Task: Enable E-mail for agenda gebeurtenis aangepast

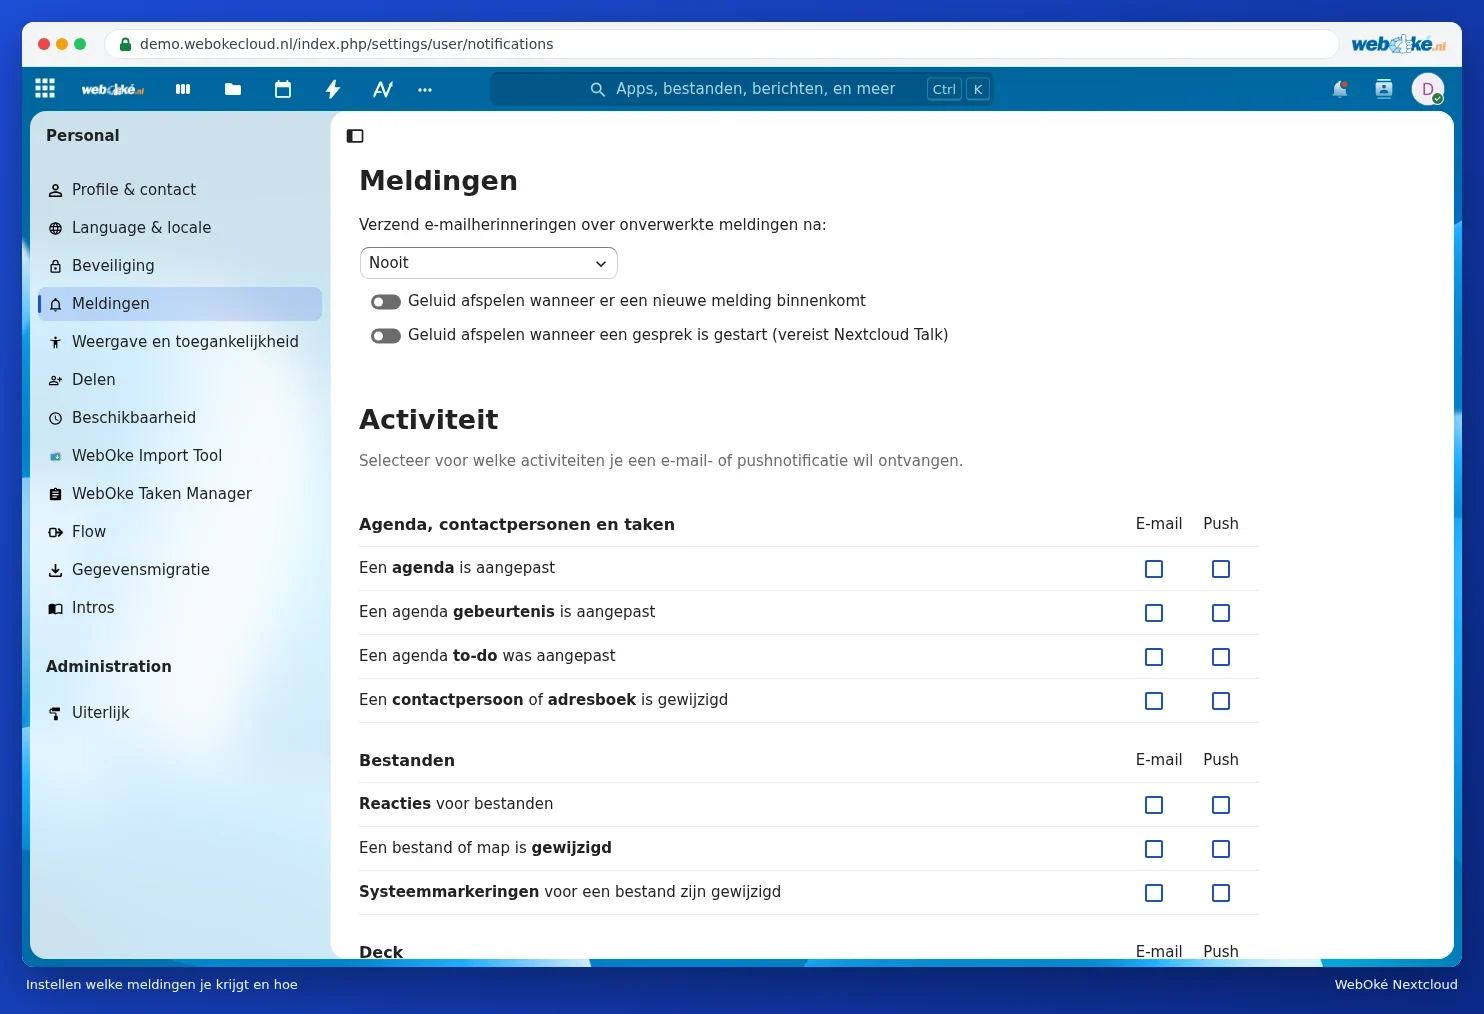Action: click(1154, 613)
